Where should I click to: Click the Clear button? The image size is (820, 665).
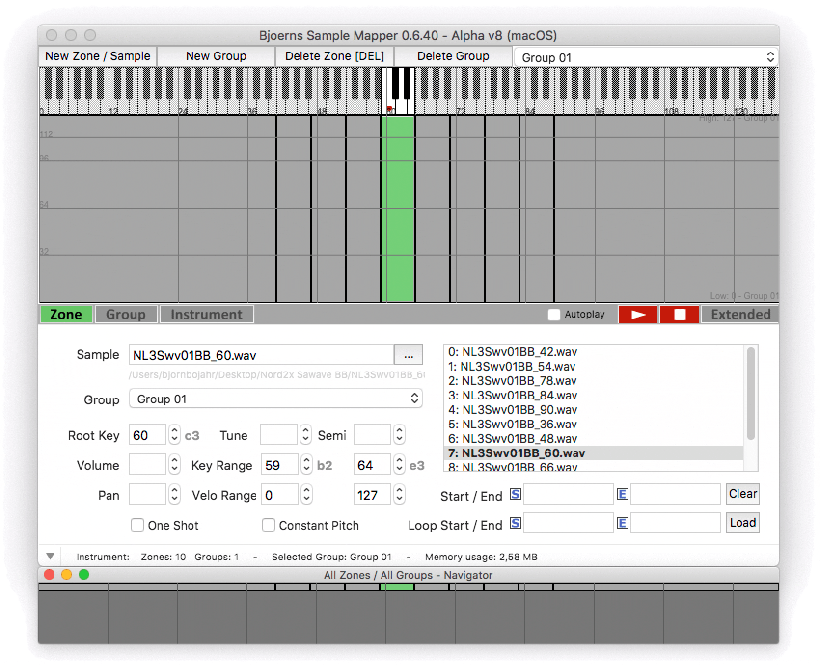coord(743,494)
